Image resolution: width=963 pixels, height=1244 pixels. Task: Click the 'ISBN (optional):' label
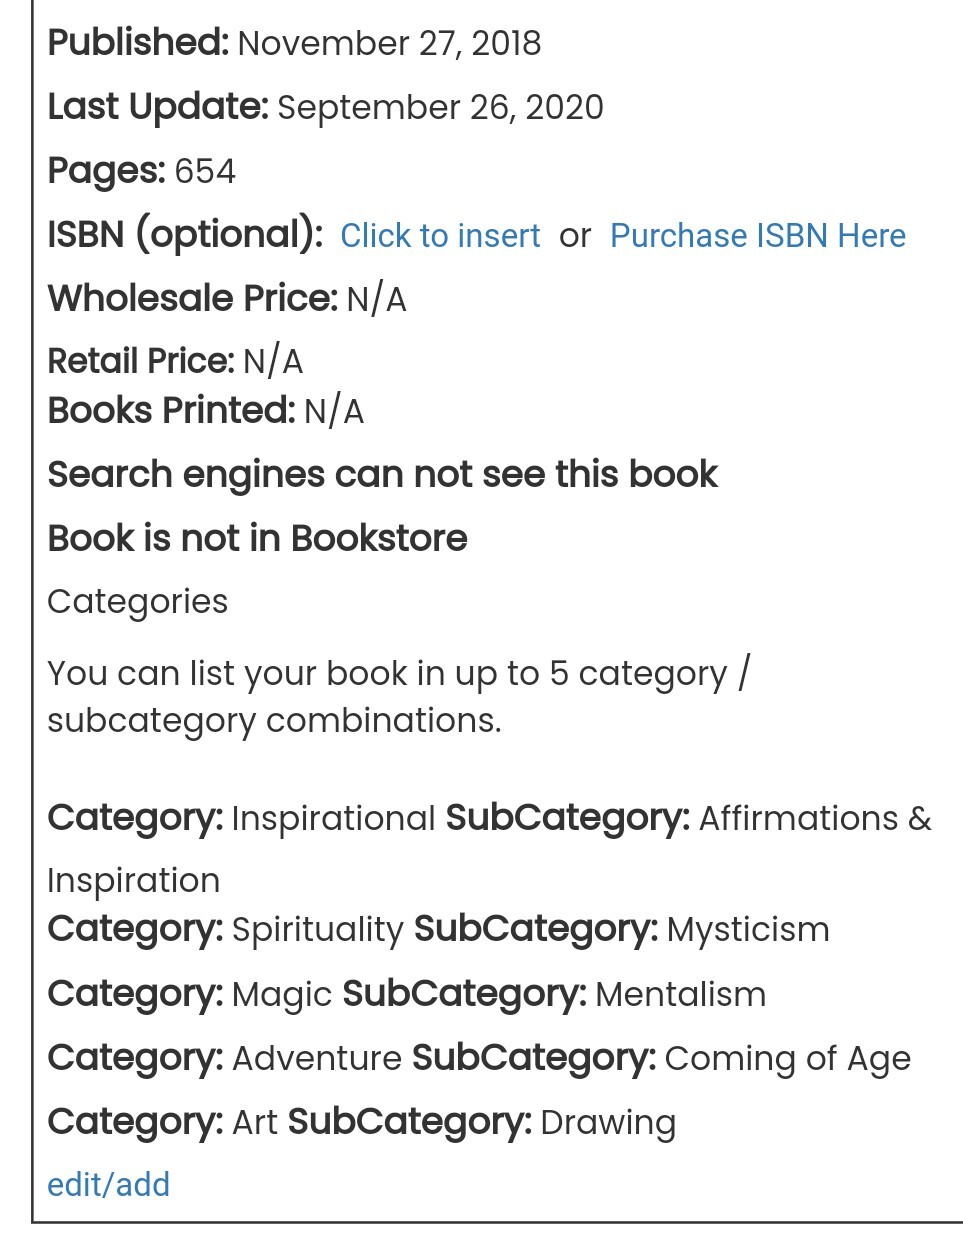(185, 235)
